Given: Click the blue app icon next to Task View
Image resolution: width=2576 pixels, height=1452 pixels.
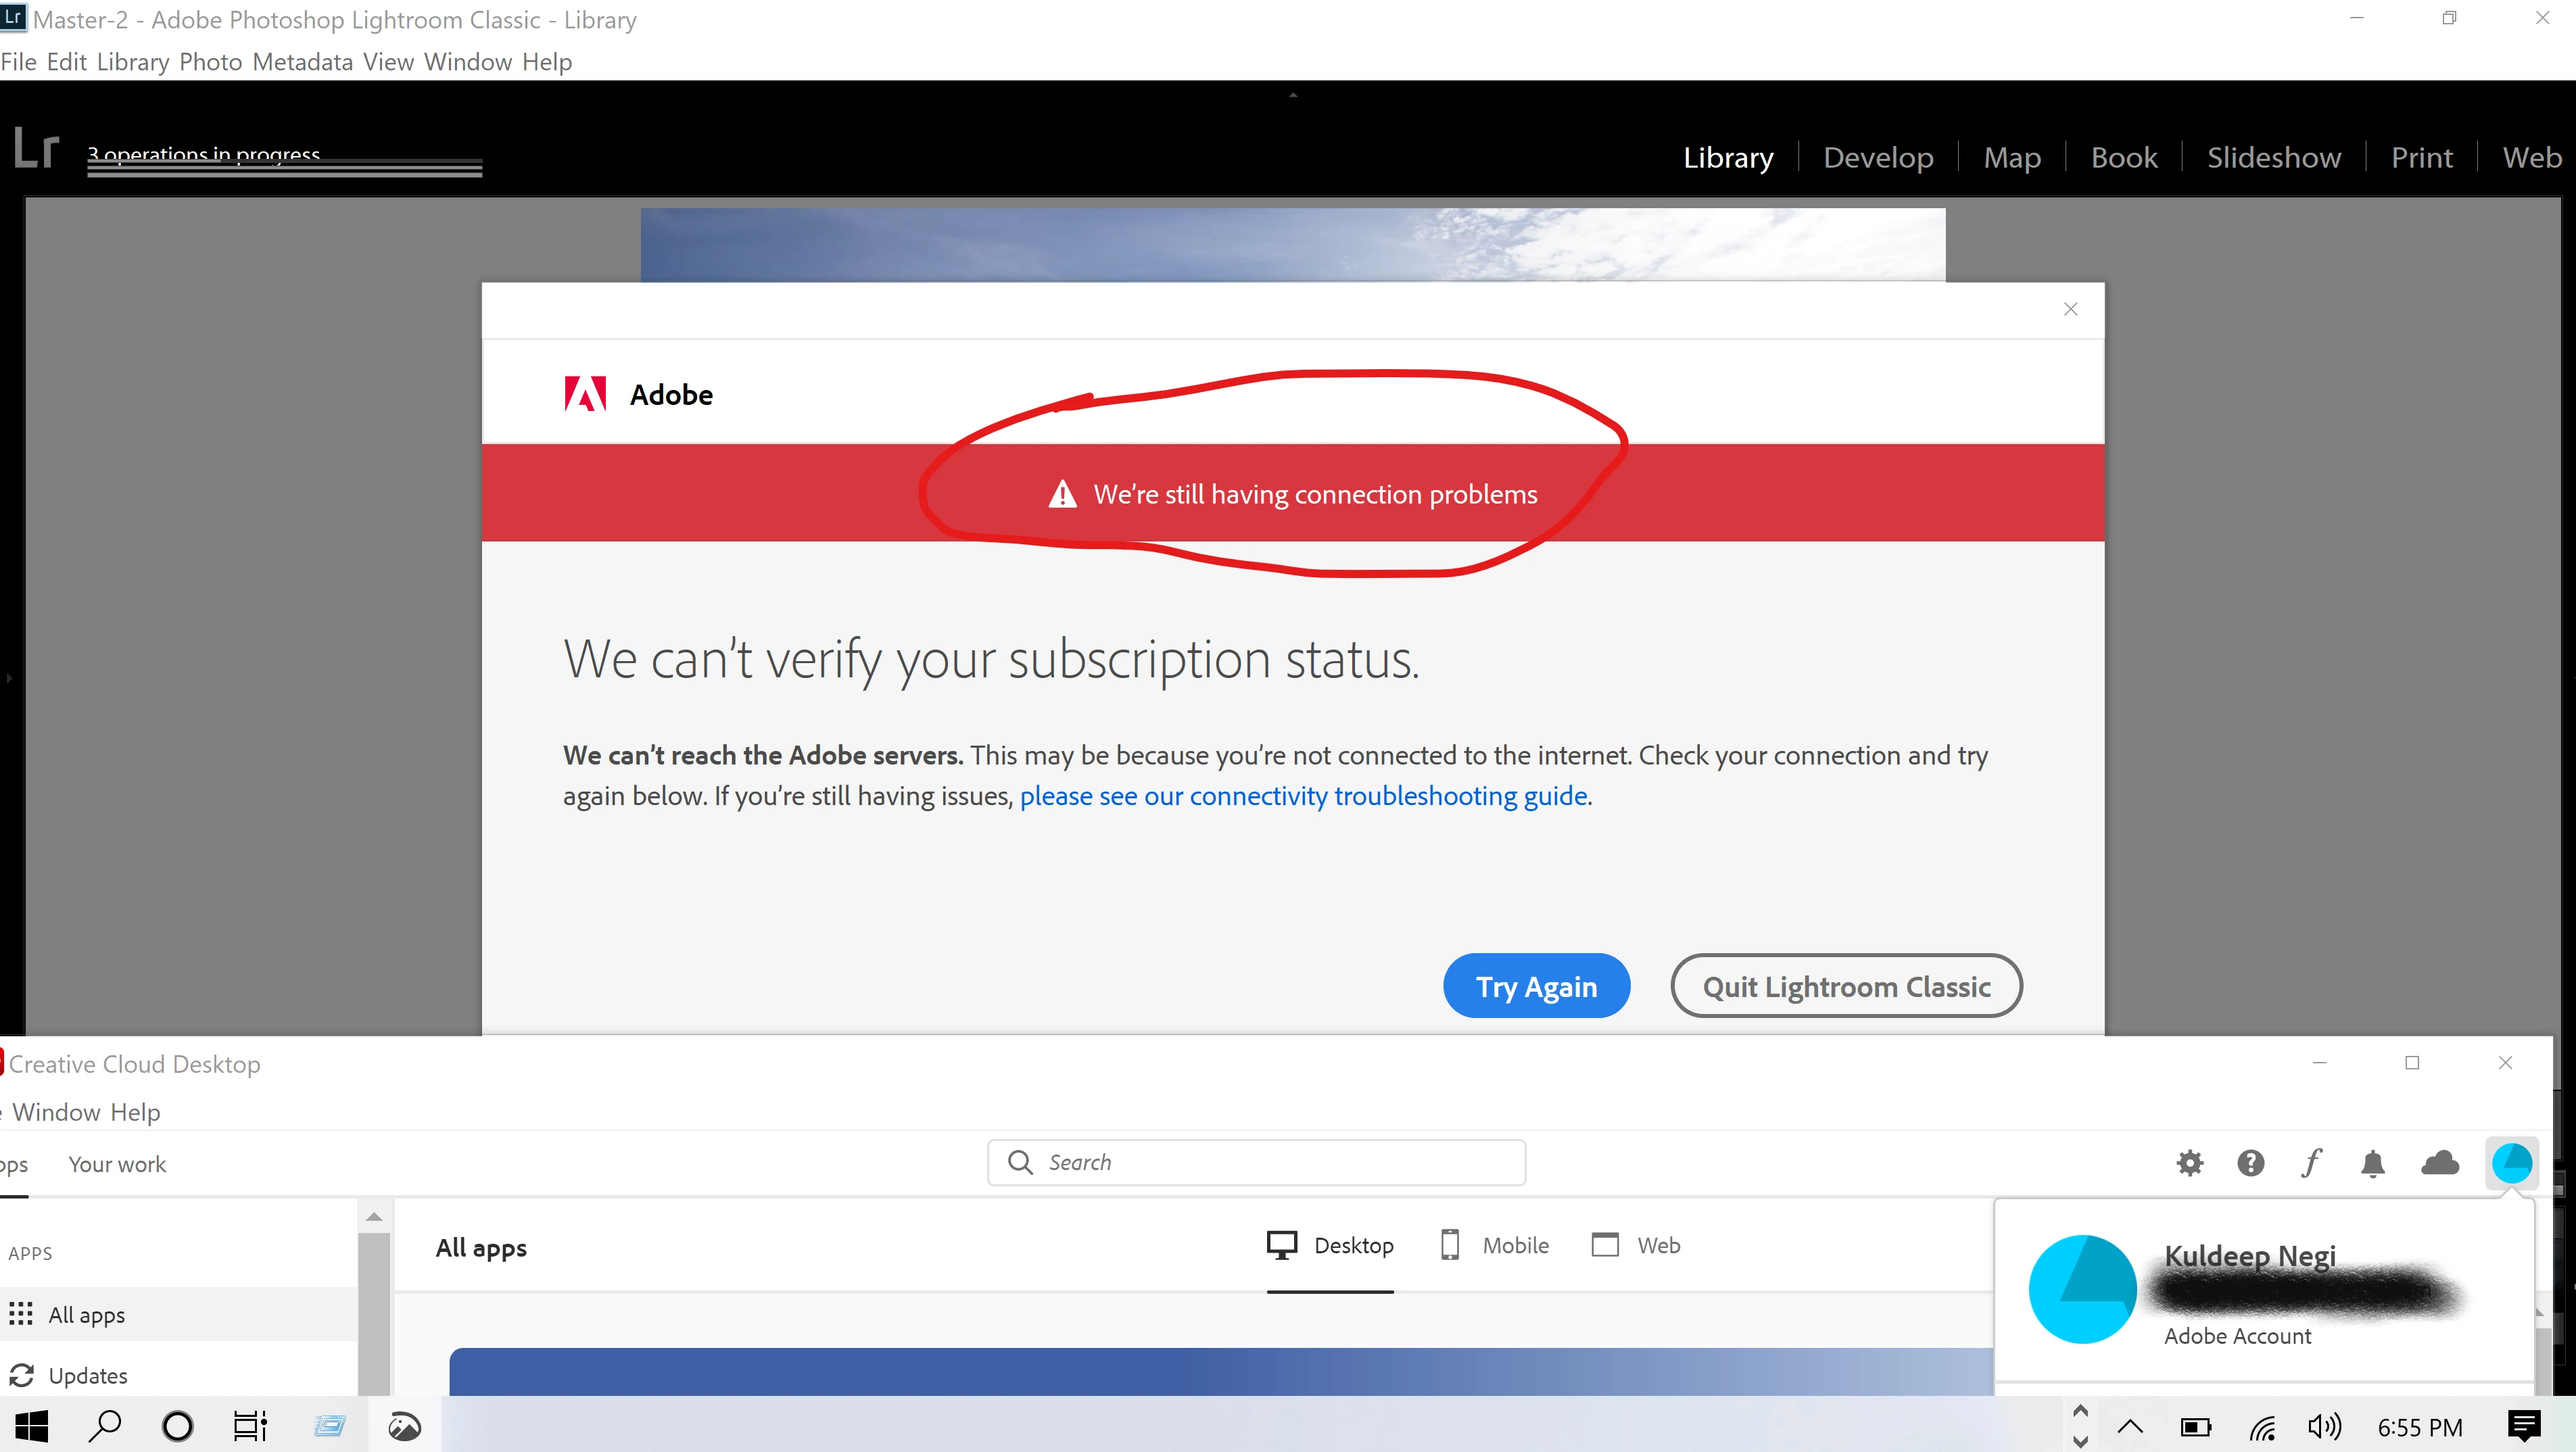Looking at the screenshot, I should point(329,1426).
